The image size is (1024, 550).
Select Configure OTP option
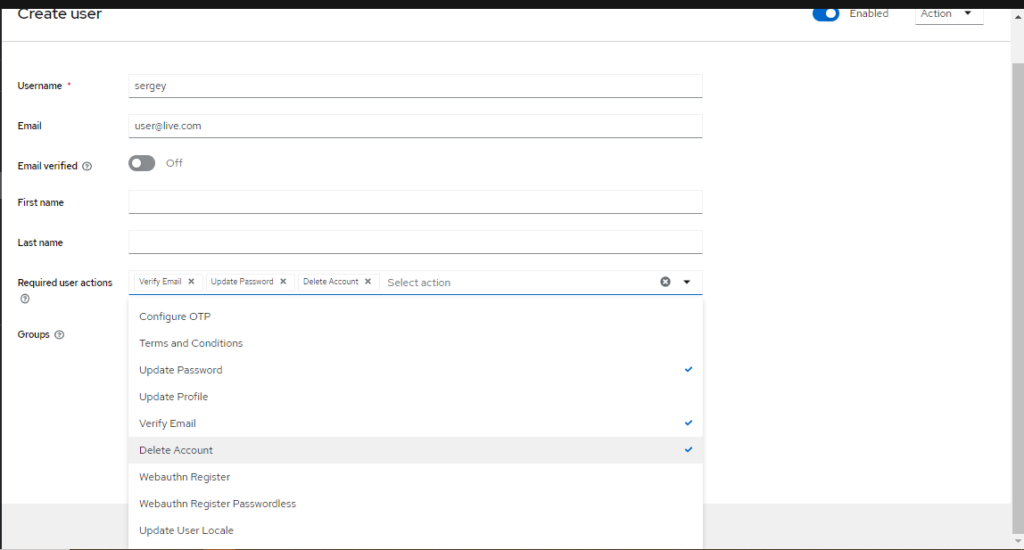click(x=175, y=317)
